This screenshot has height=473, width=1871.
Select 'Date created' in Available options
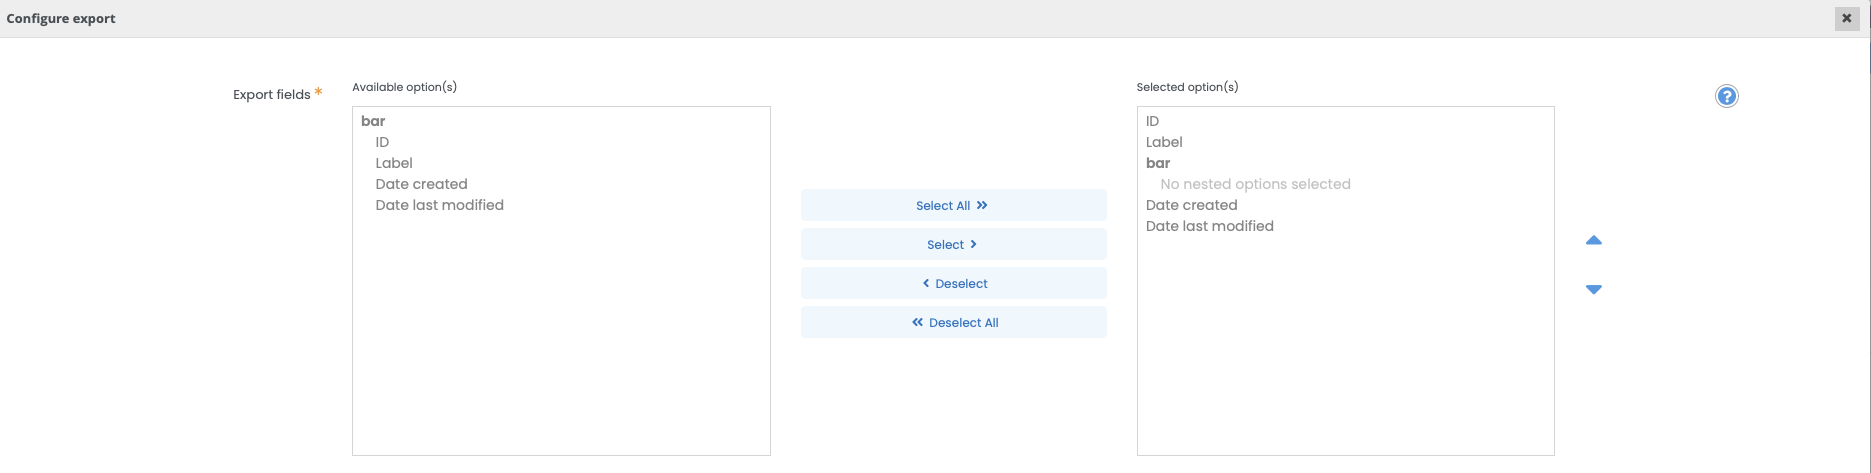pos(421,184)
